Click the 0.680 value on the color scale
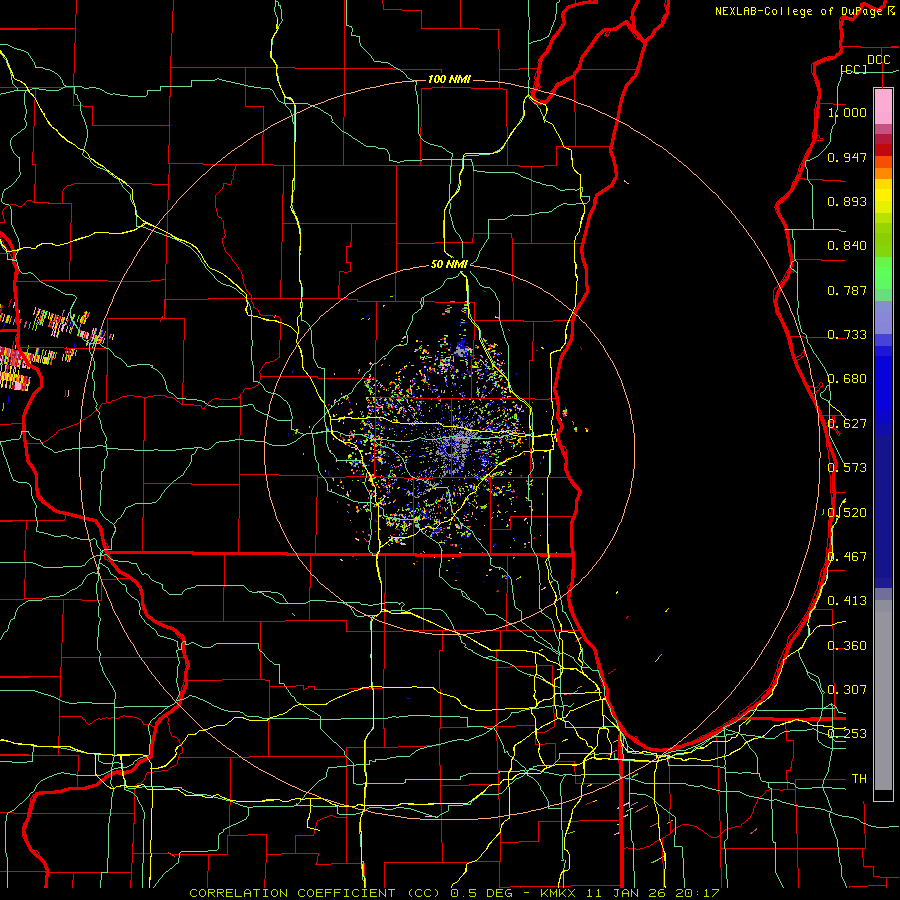Image resolution: width=900 pixels, height=900 pixels. pos(847,379)
